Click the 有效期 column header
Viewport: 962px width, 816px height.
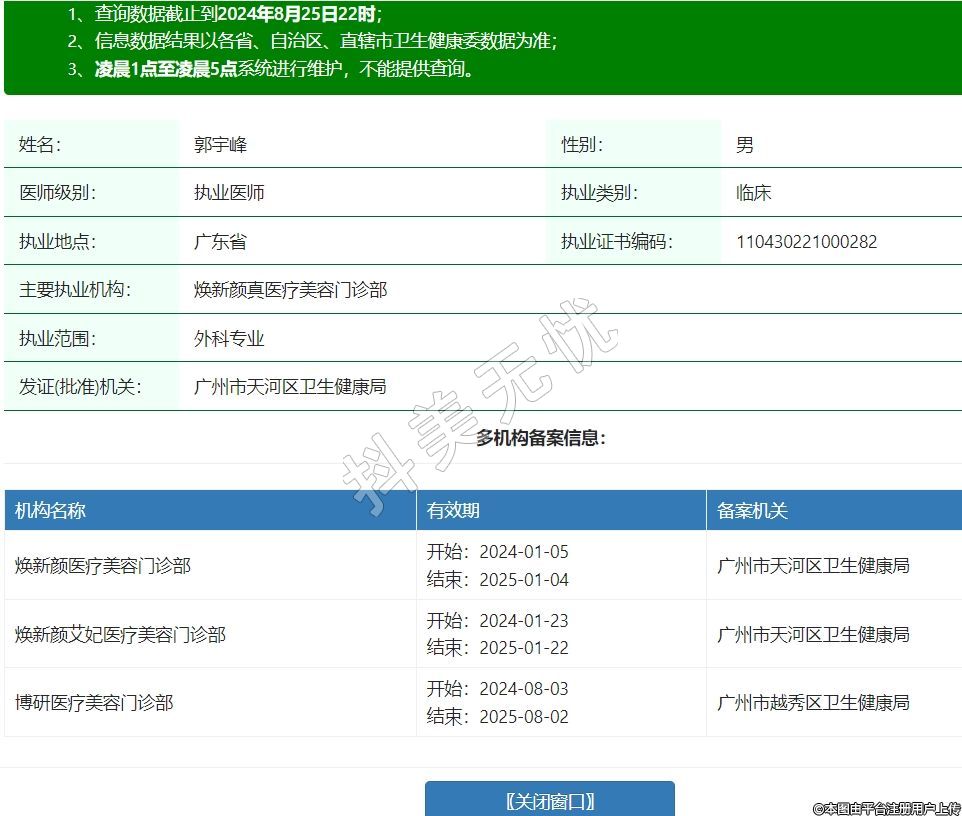point(453,511)
